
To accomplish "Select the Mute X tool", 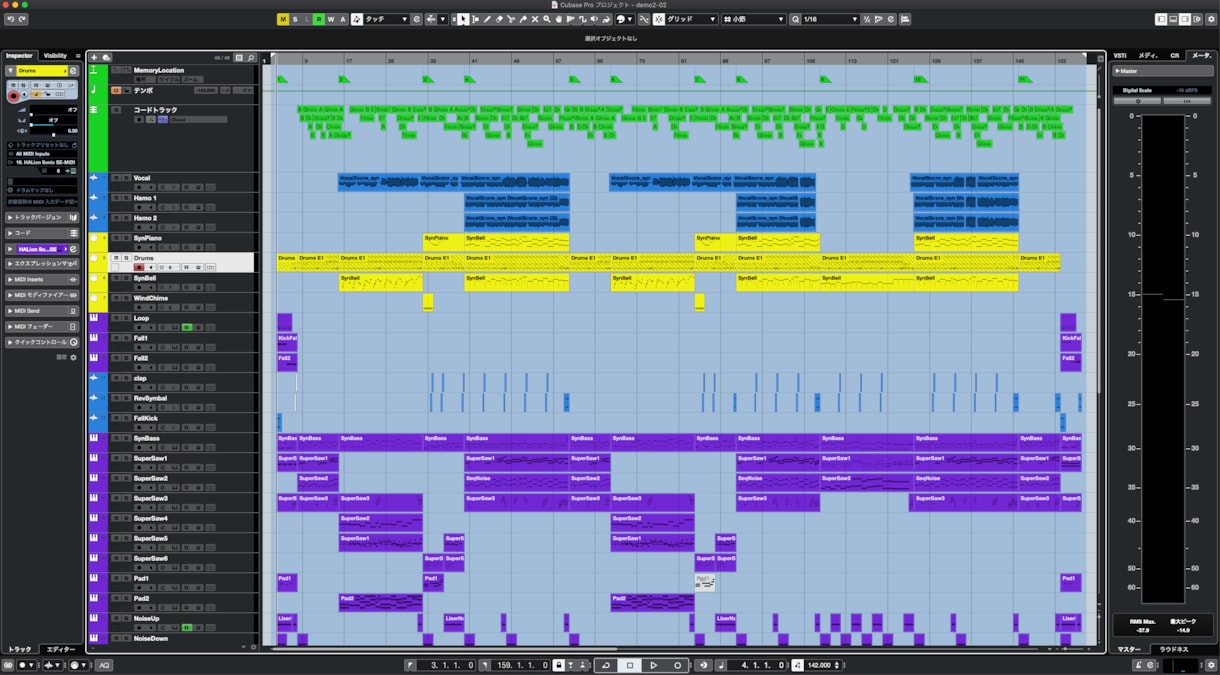I will point(535,19).
